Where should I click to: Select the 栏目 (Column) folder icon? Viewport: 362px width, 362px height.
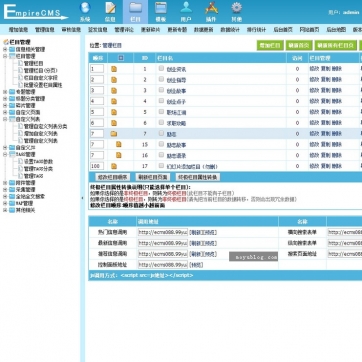(x=135, y=8)
